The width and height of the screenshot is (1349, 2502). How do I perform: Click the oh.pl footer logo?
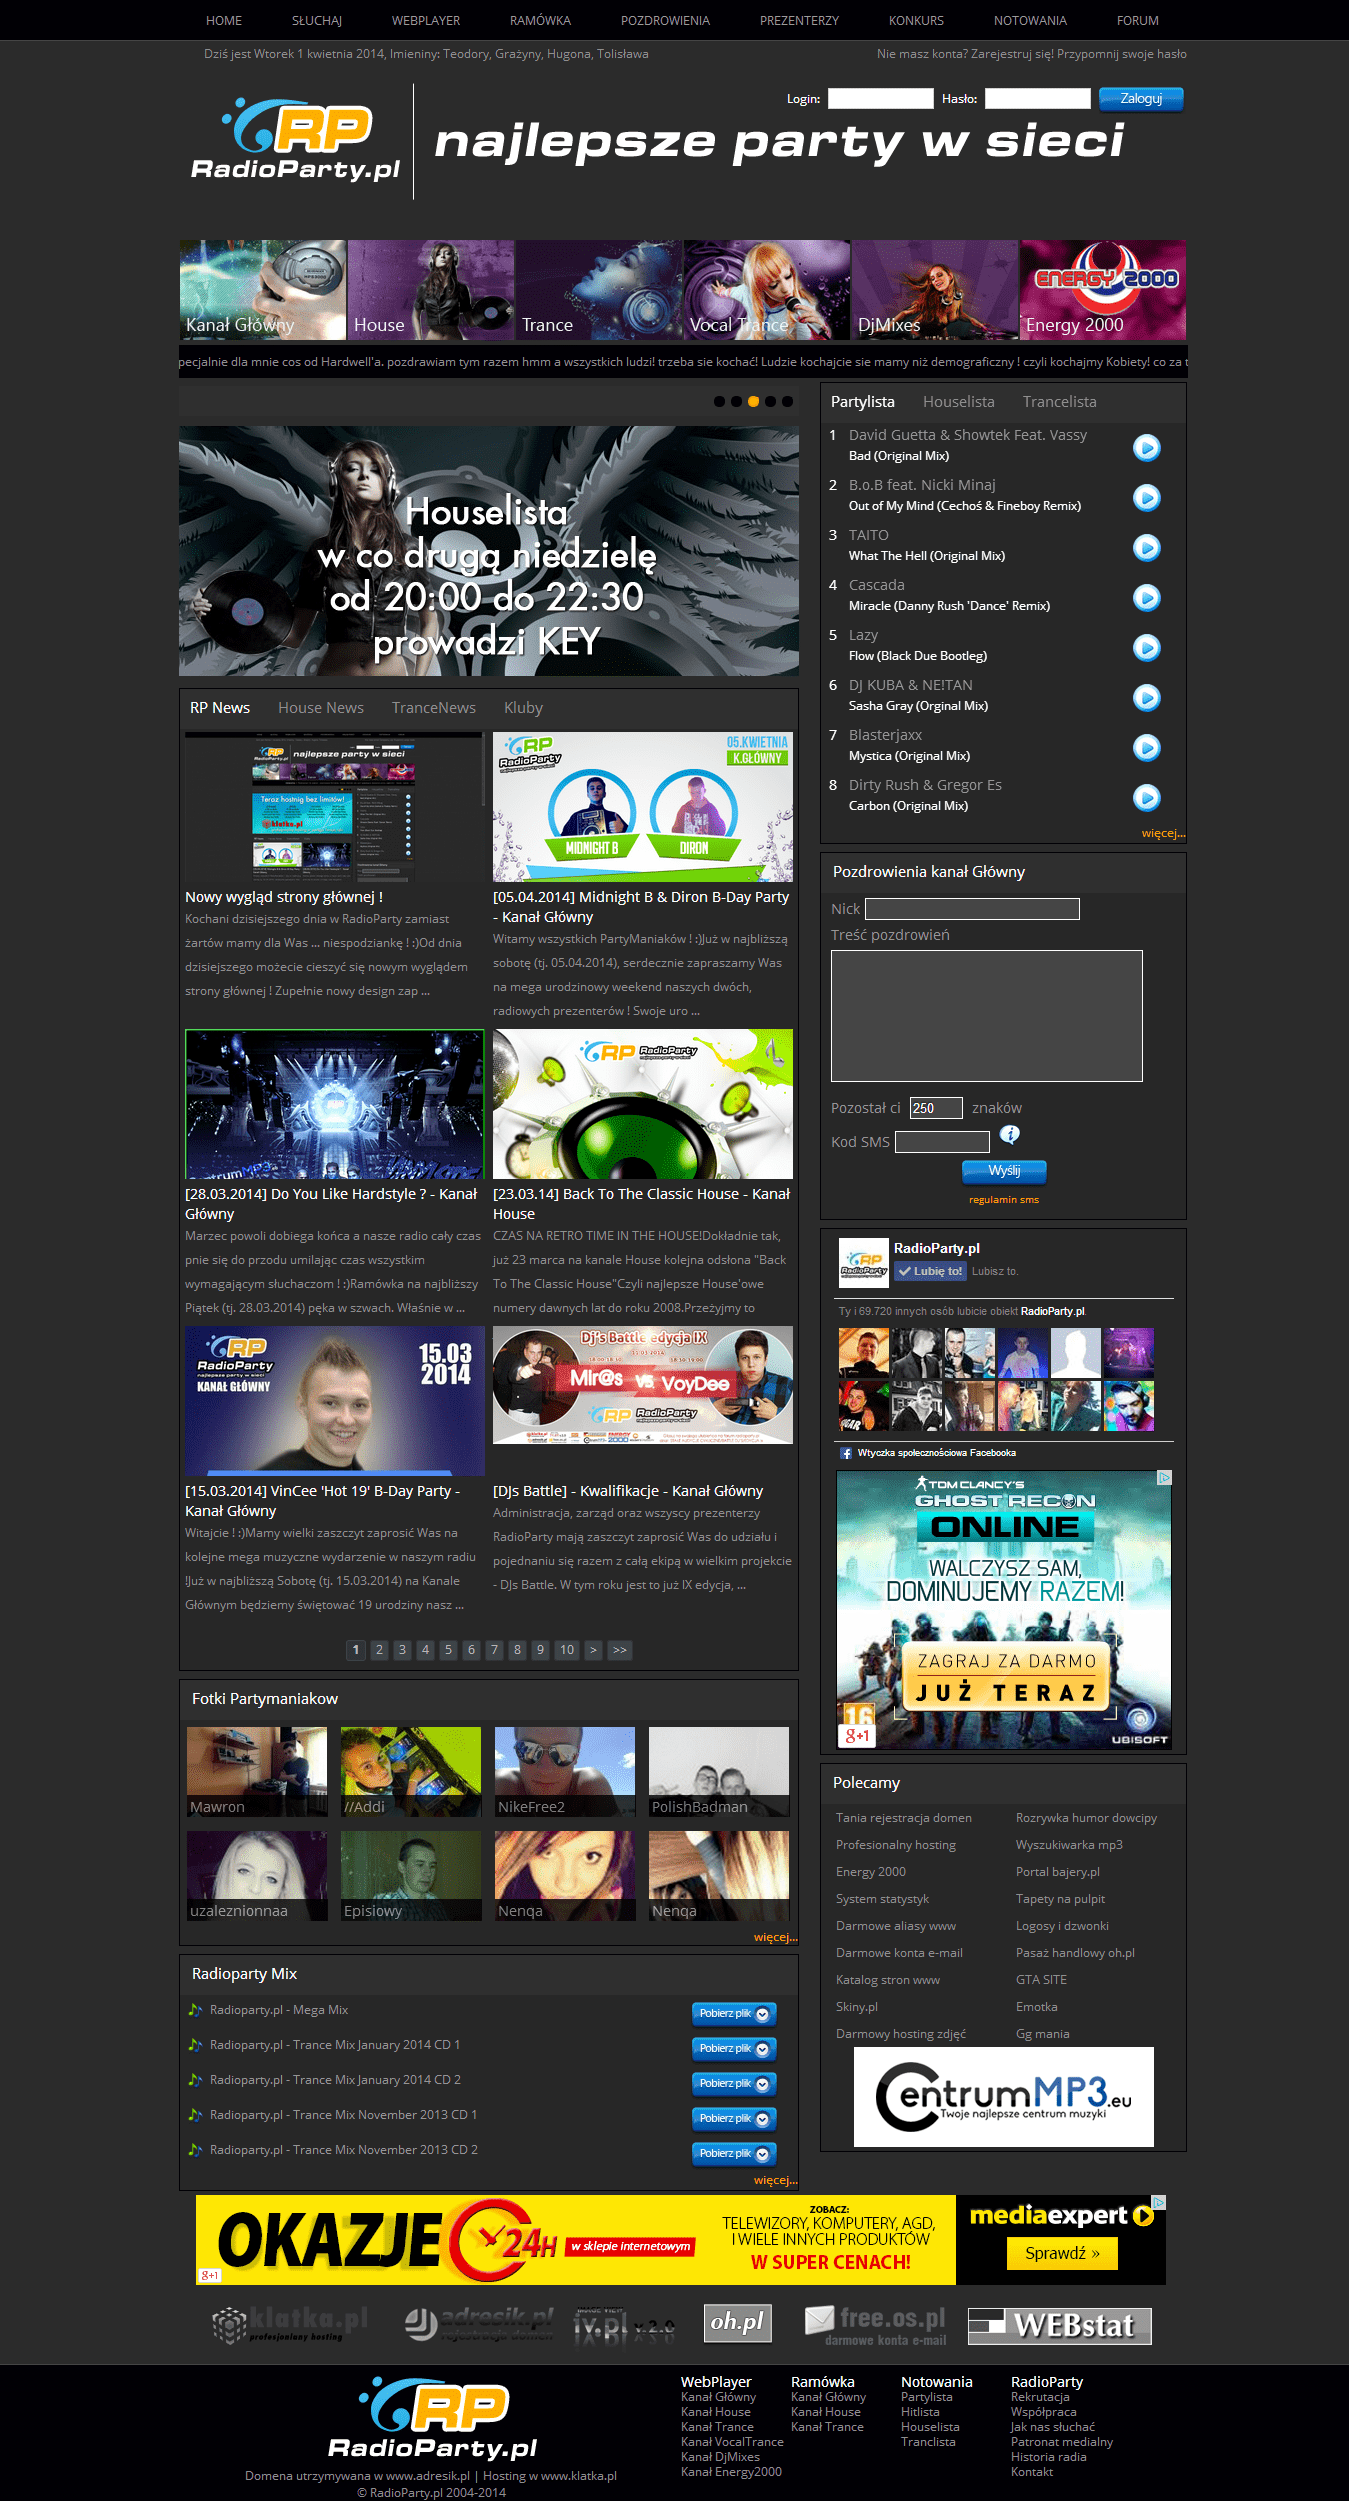737,2322
